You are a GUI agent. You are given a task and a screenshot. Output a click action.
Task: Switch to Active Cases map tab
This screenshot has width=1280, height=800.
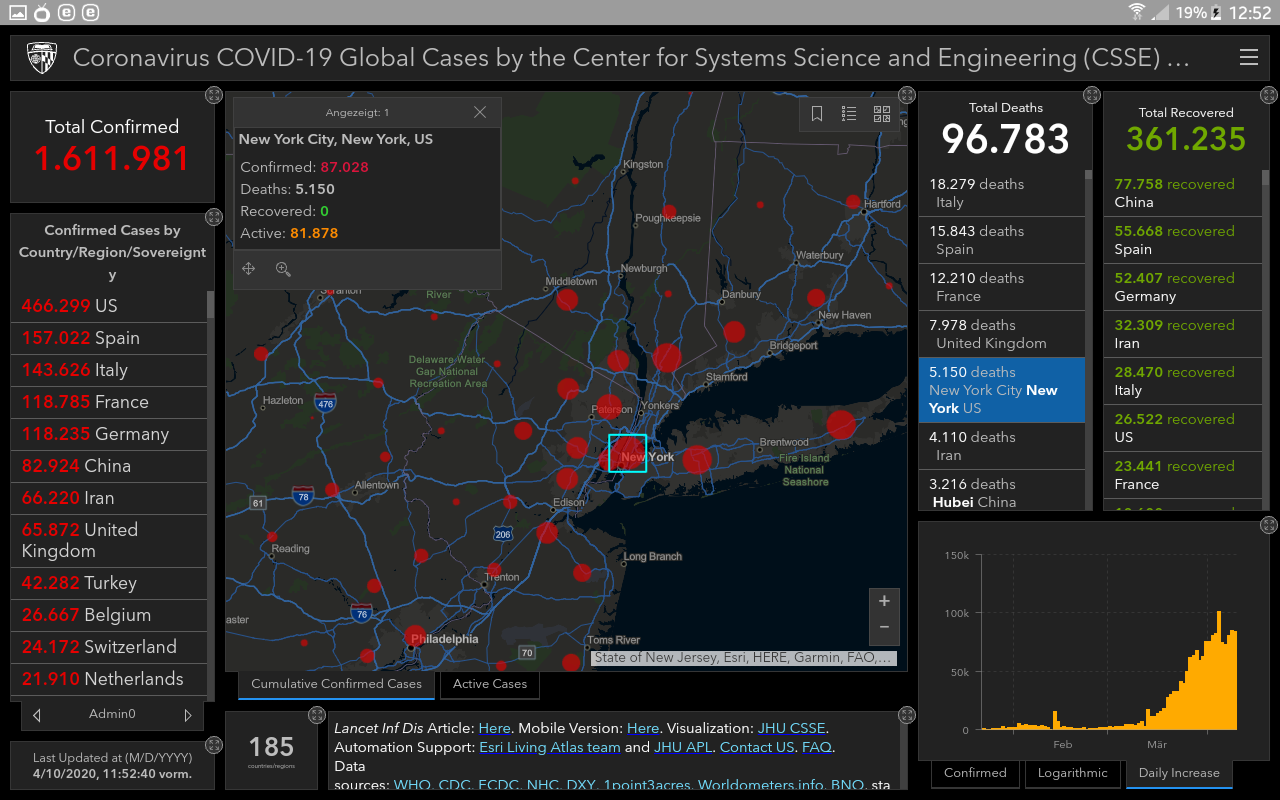(x=490, y=684)
